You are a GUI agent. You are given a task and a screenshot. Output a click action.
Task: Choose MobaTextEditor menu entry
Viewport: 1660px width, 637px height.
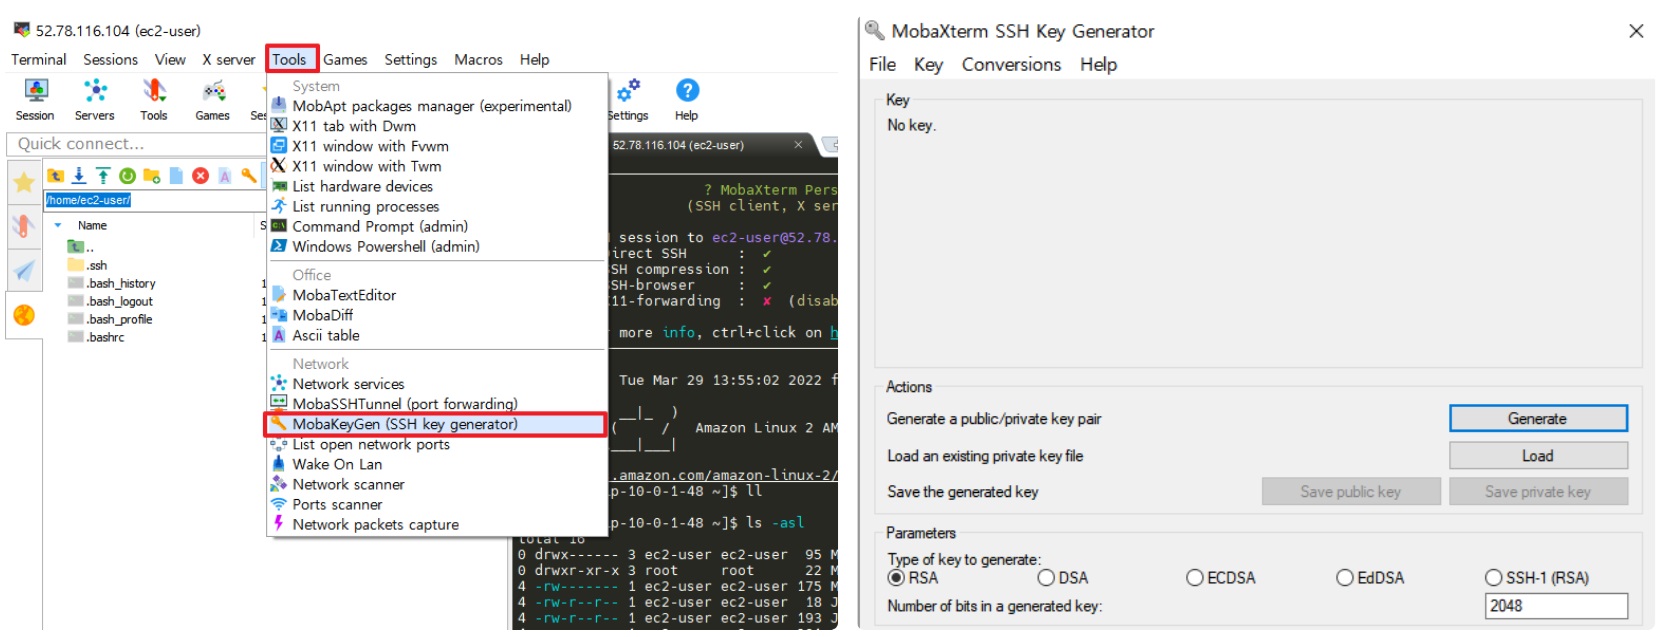coord(436,295)
